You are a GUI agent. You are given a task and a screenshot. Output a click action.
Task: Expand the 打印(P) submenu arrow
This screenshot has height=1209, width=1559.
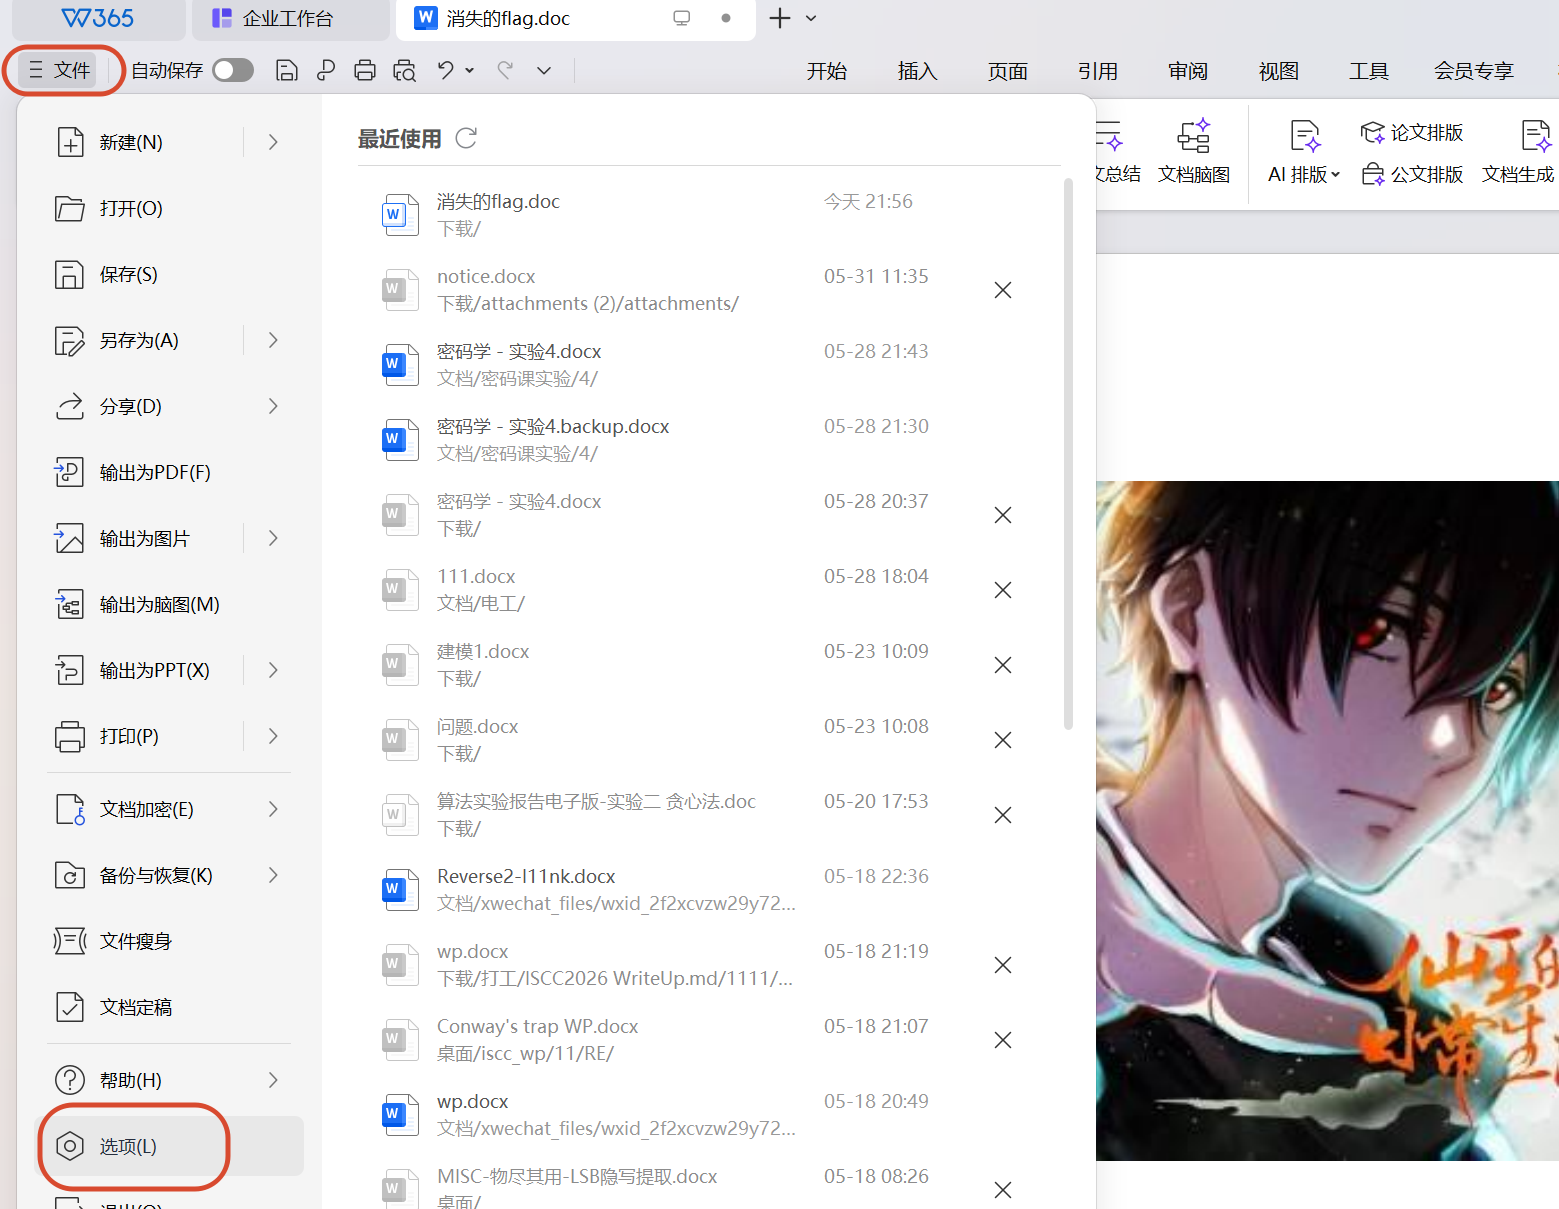click(273, 736)
